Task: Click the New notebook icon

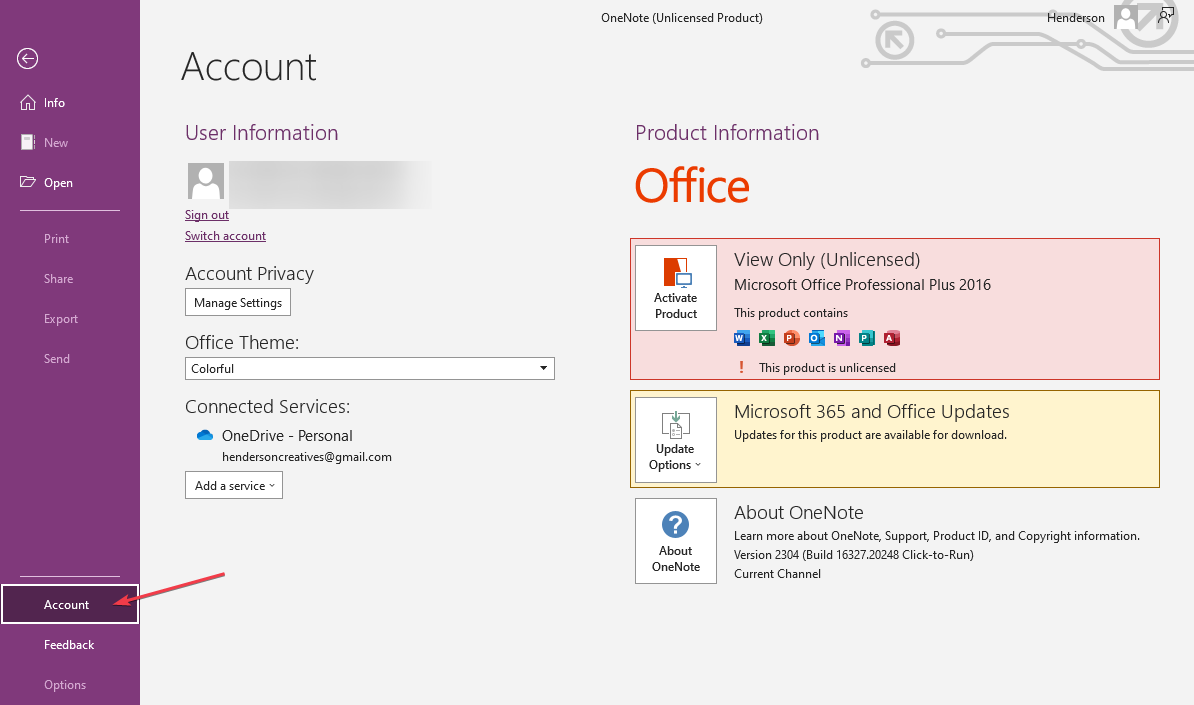Action: [x=27, y=142]
